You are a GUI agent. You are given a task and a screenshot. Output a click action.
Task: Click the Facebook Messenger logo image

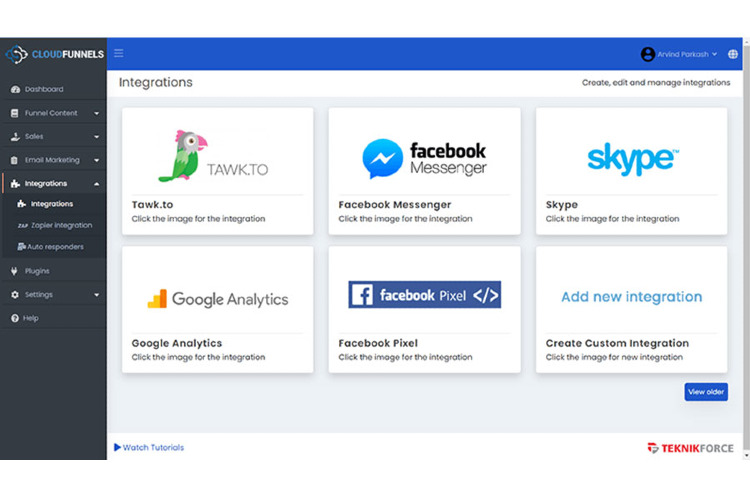(x=424, y=158)
